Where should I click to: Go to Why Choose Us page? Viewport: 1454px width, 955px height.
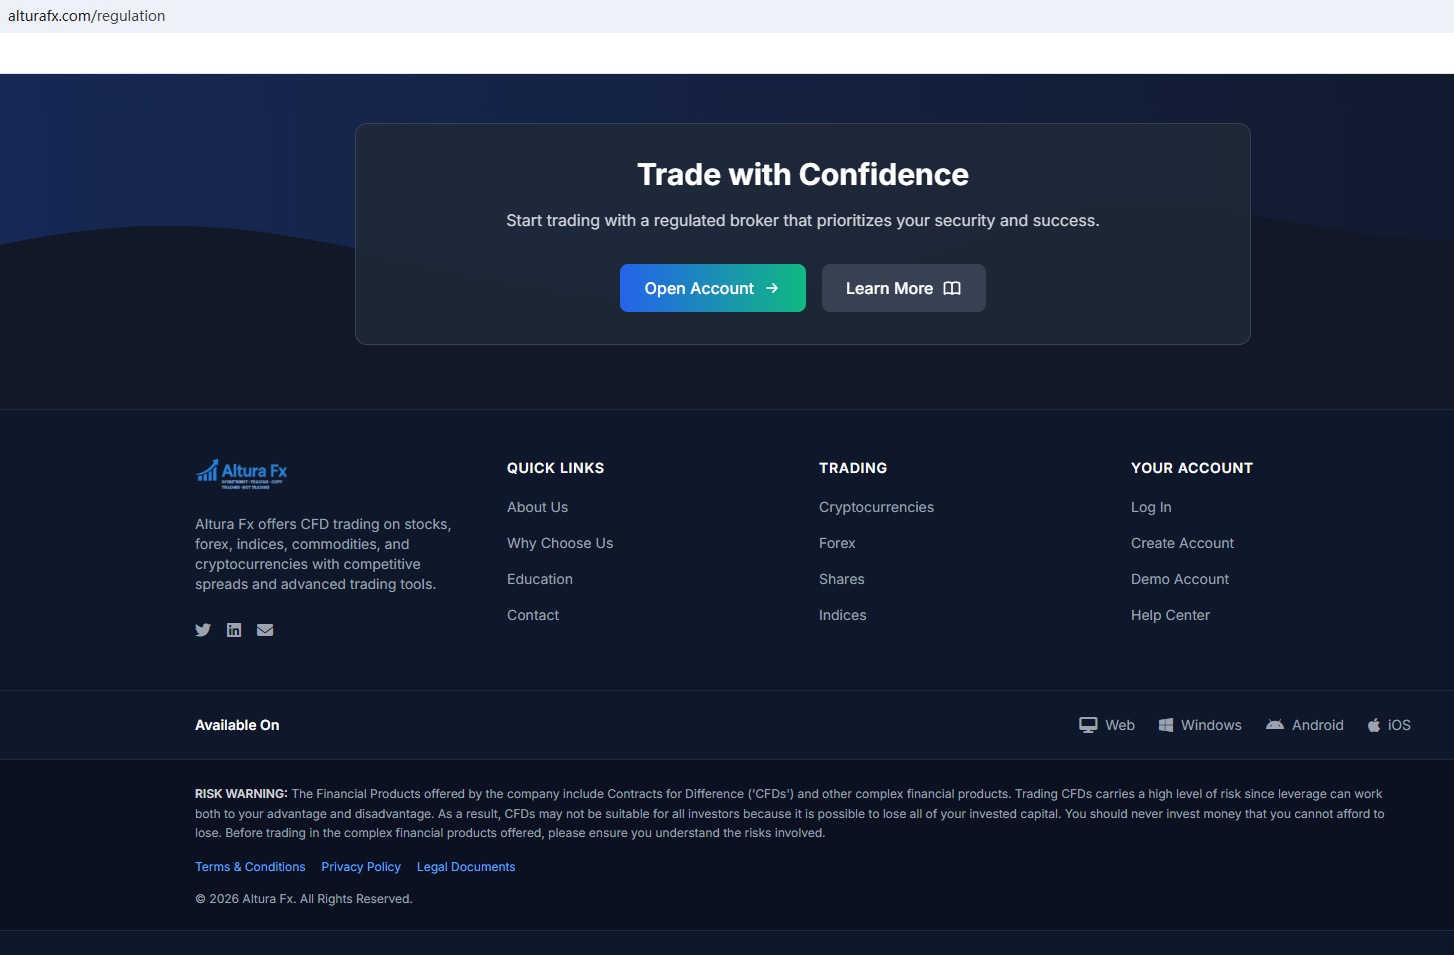[560, 543]
